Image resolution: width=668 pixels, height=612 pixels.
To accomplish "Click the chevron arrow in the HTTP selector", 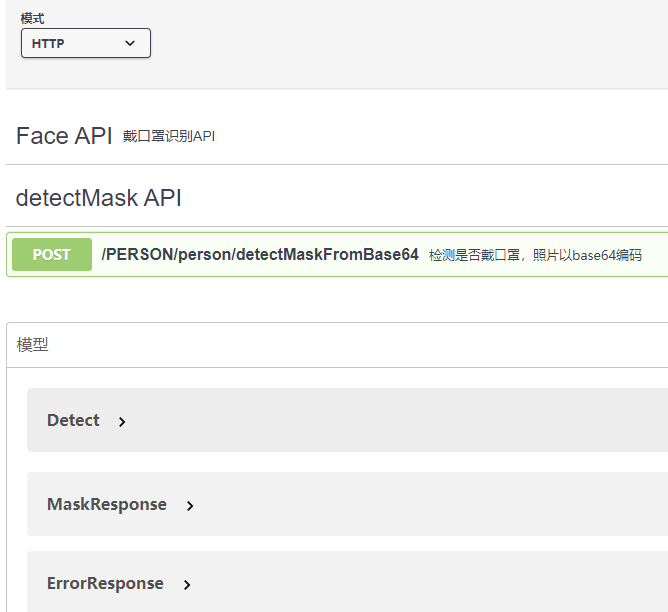I will pyautogui.click(x=130, y=43).
